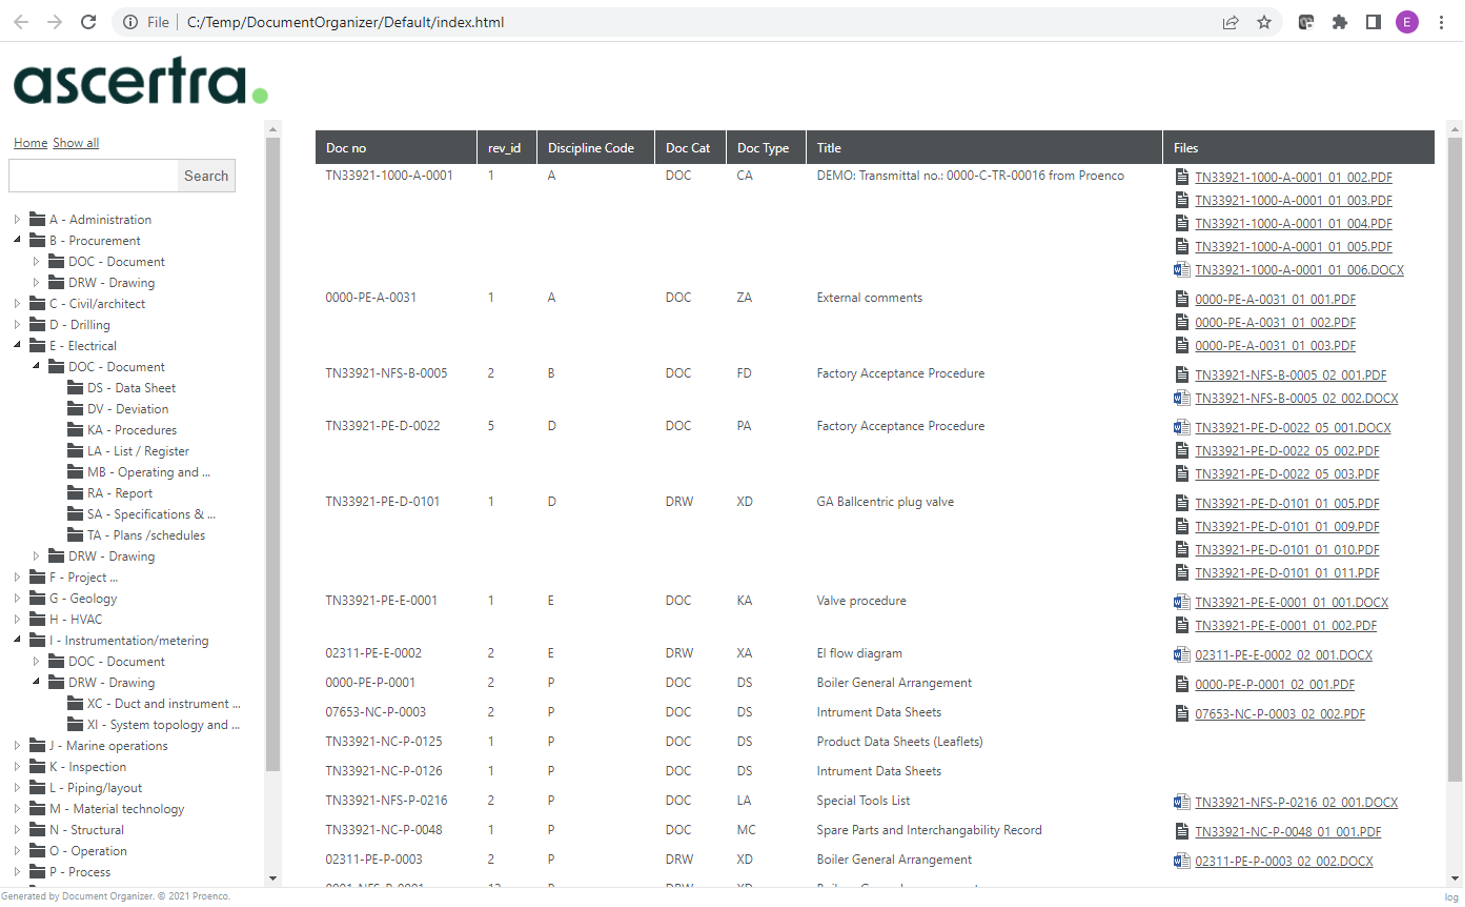Open the file TN33921-PE-E-0001_01_002.PDF
1465x907 pixels.
pos(1286,625)
